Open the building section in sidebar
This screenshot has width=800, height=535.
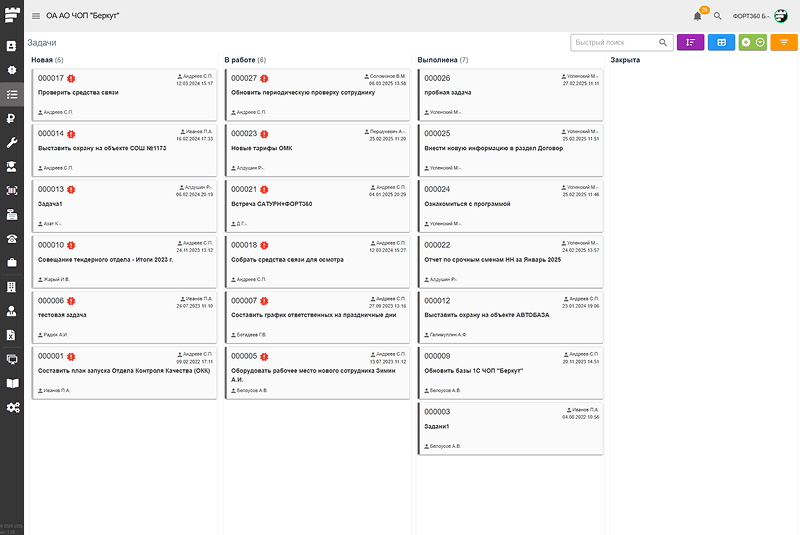click(x=12, y=287)
